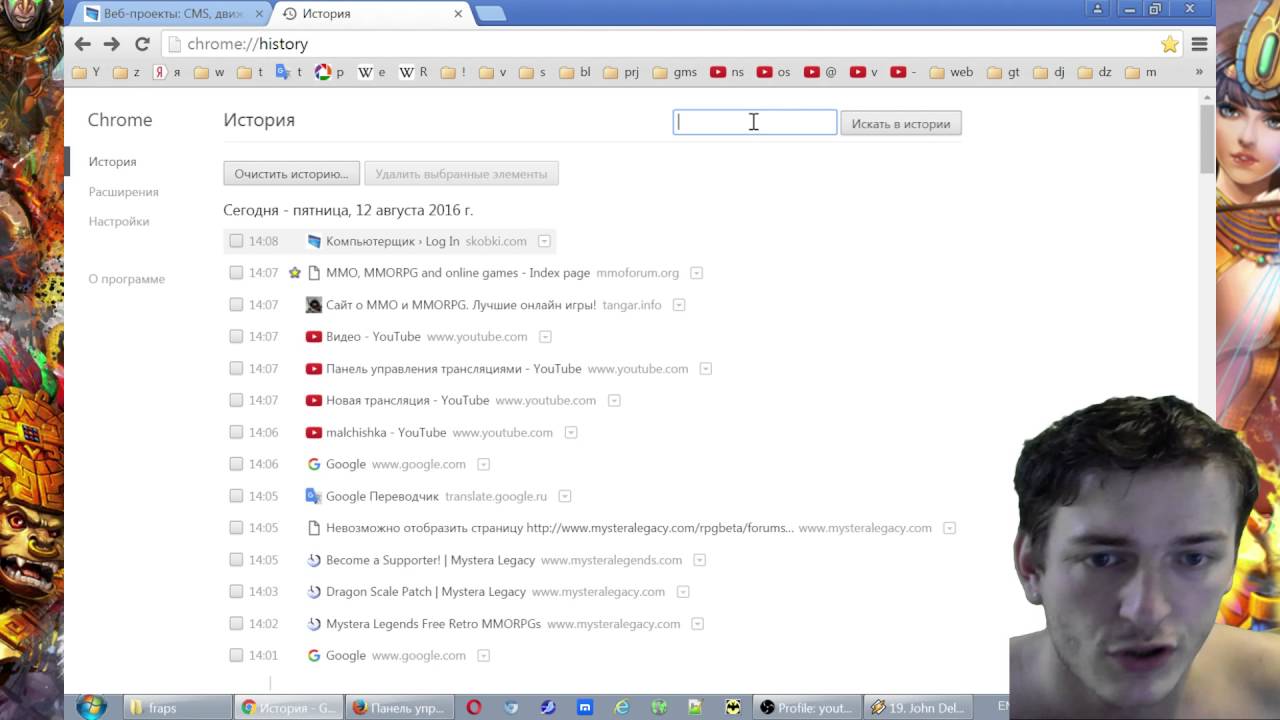This screenshot has width=1280, height=720.
Task: Tick the checkbox for Компьютерщик Log In entry
Action: [x=236, y=241]
